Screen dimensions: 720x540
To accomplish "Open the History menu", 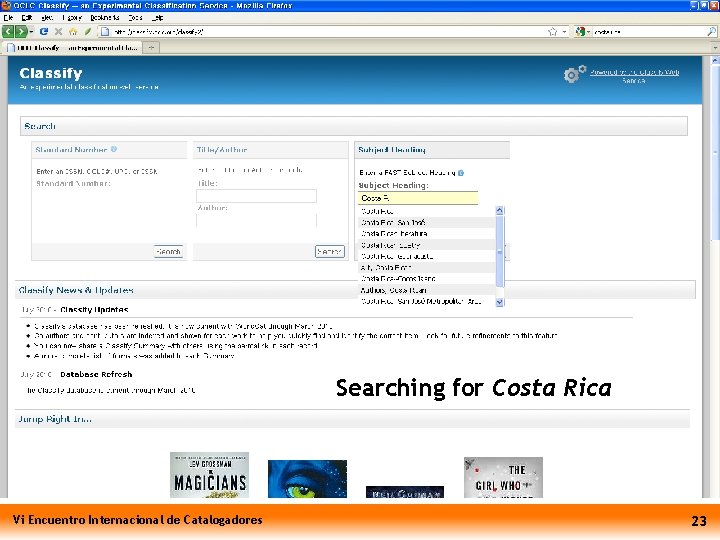I will [72, 18].
